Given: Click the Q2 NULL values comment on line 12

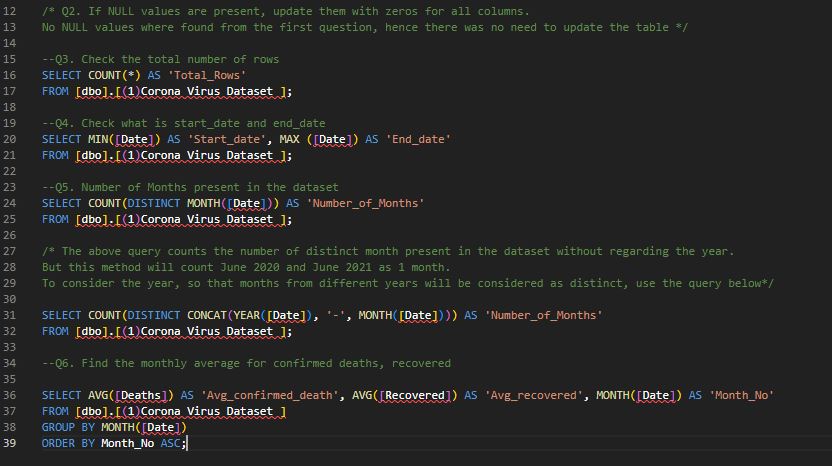Looking at the screenshot, I should [285, 11].
